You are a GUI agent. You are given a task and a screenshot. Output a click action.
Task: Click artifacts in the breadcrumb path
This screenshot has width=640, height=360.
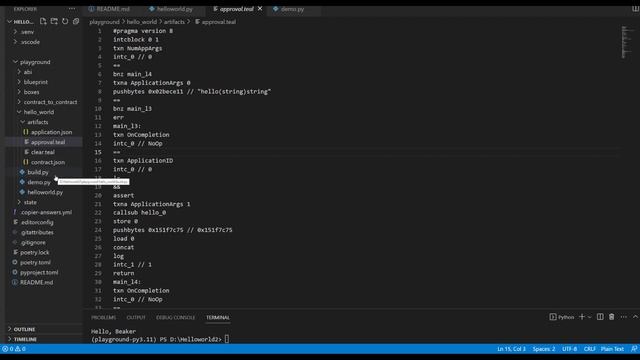[x=174, y=22]
